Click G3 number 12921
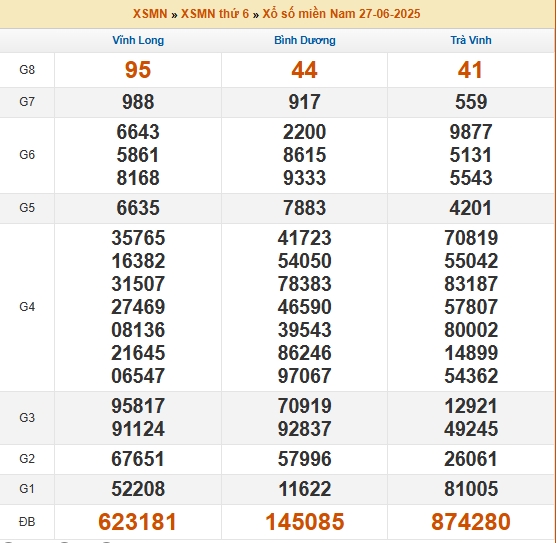 coord(471,406)
